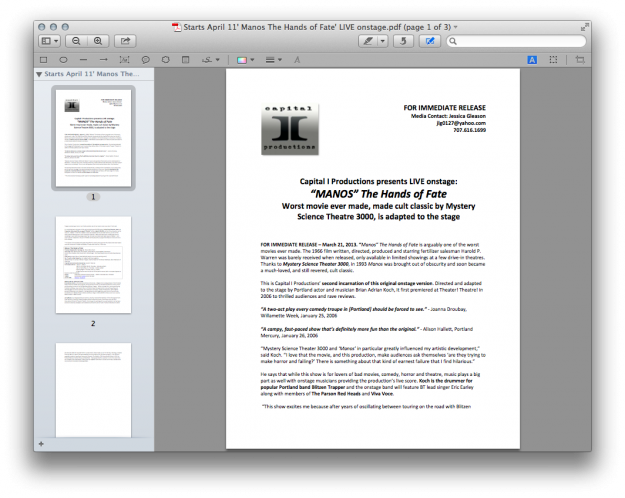
Task: Open the fonts button
Action: 297,60
